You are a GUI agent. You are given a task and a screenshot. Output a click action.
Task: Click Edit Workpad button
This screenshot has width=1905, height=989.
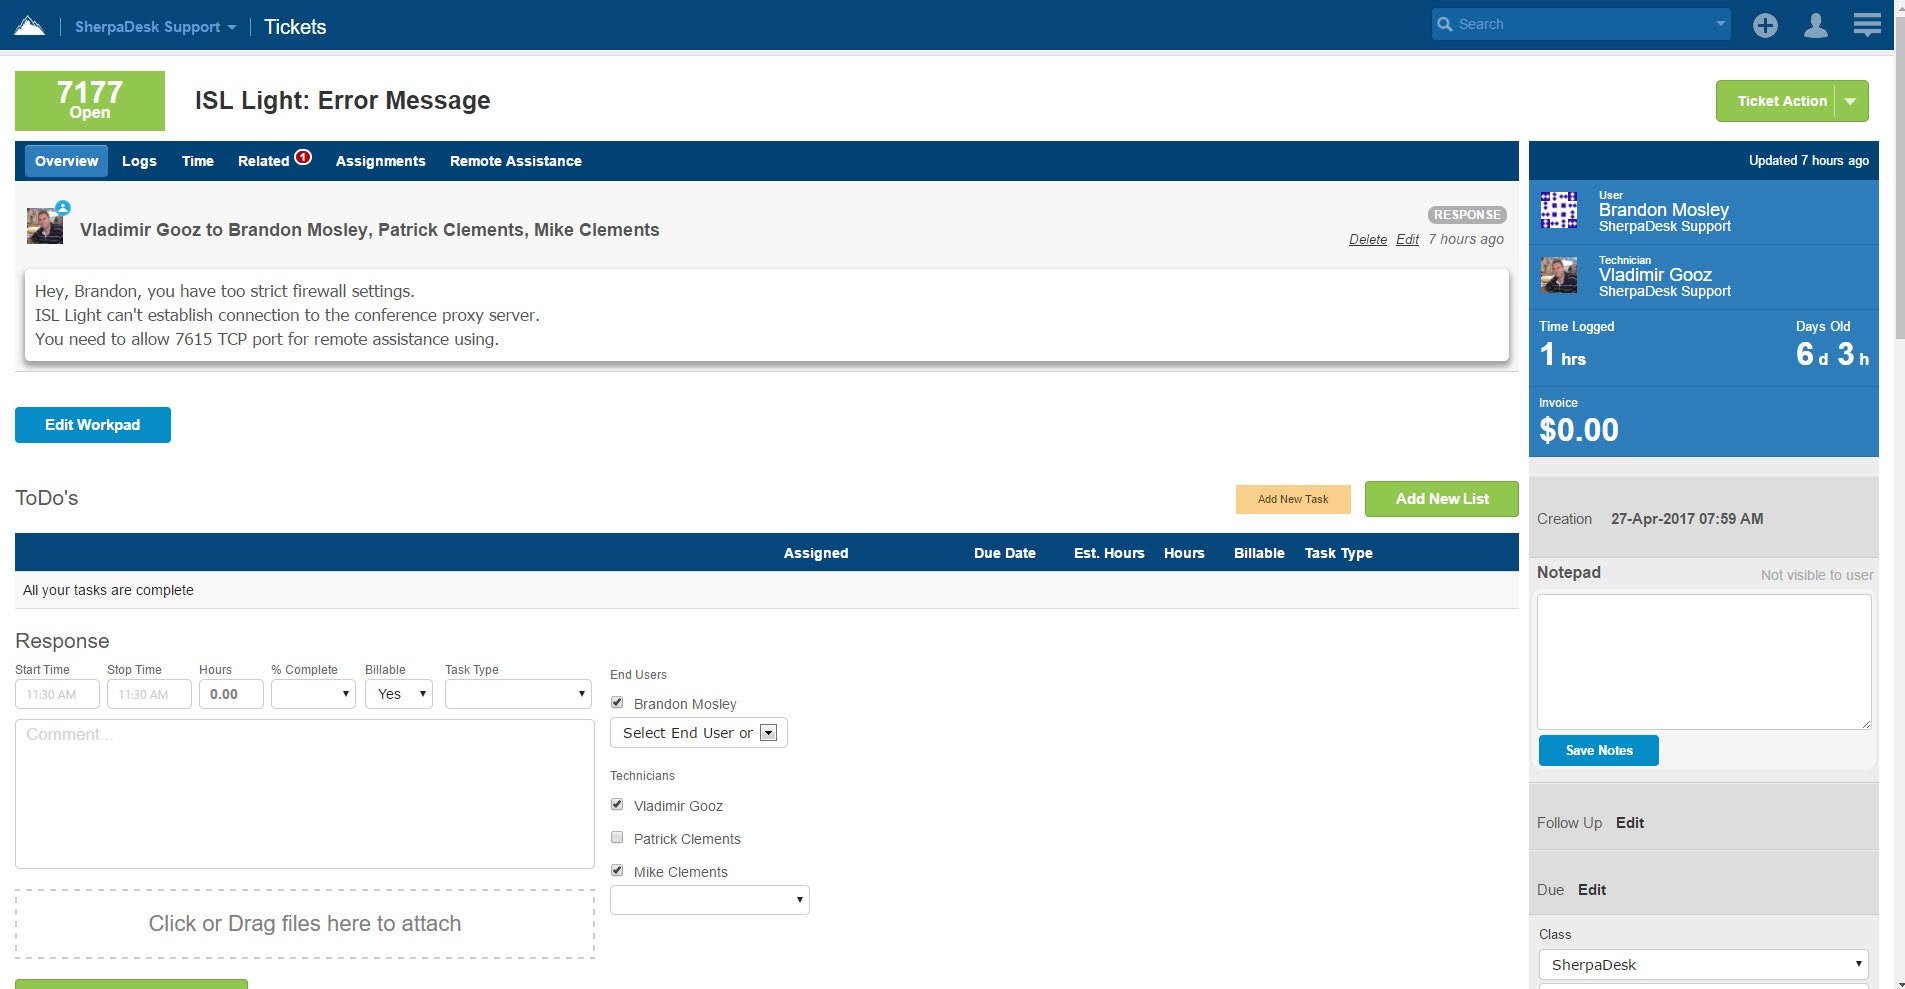click(x=93, y=425)
